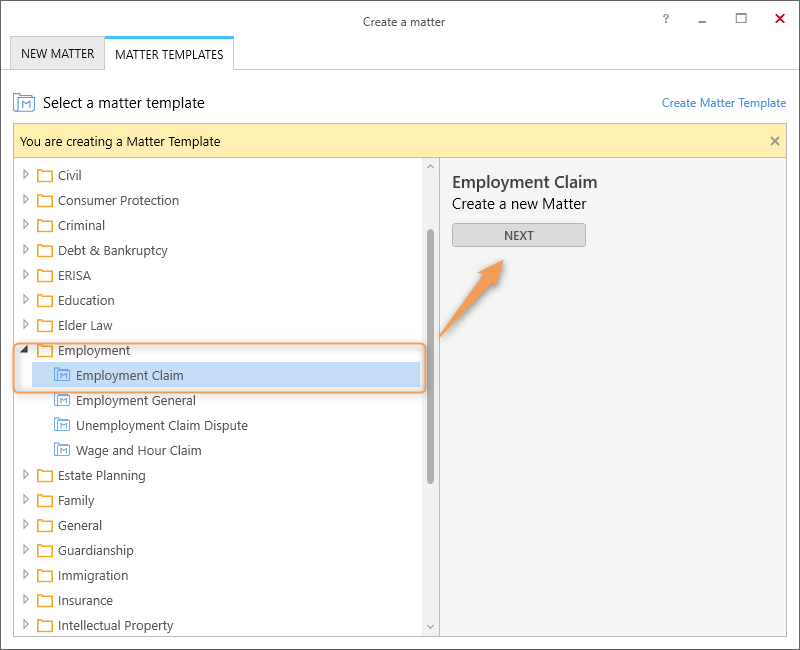Click the Employment General template icon
800x650 pixels.
pos(62,400)
